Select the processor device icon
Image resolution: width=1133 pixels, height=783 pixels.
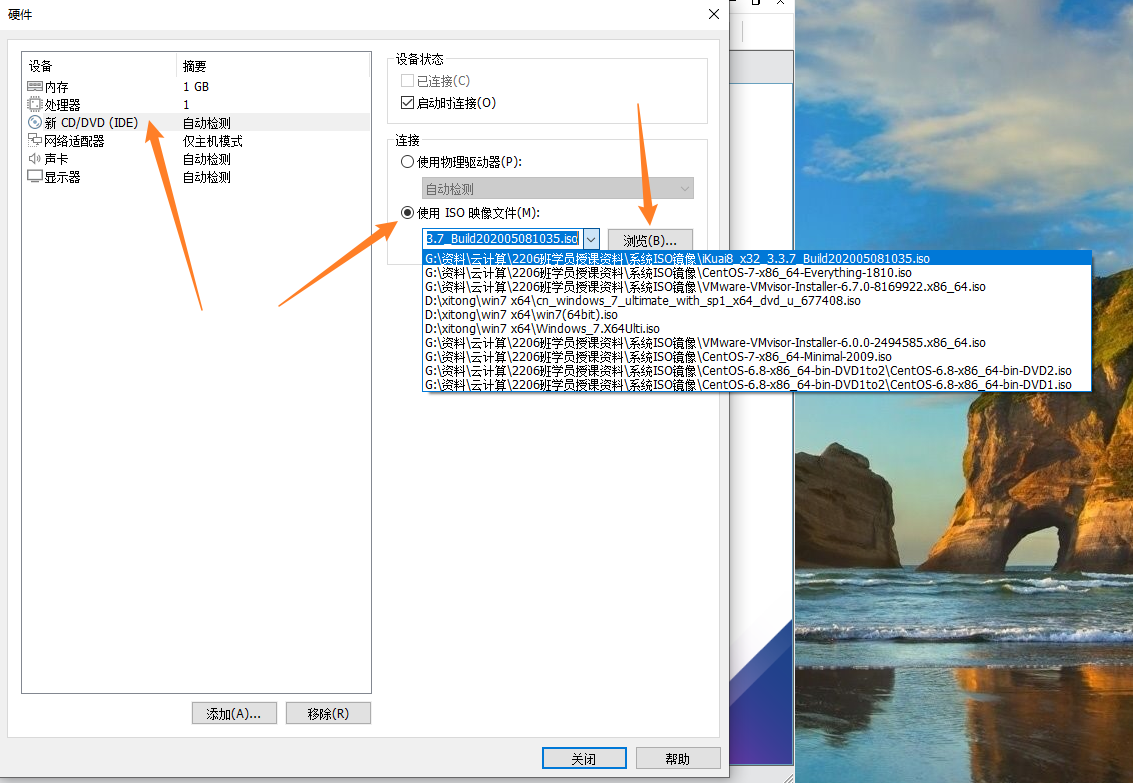tap(35, 105)
